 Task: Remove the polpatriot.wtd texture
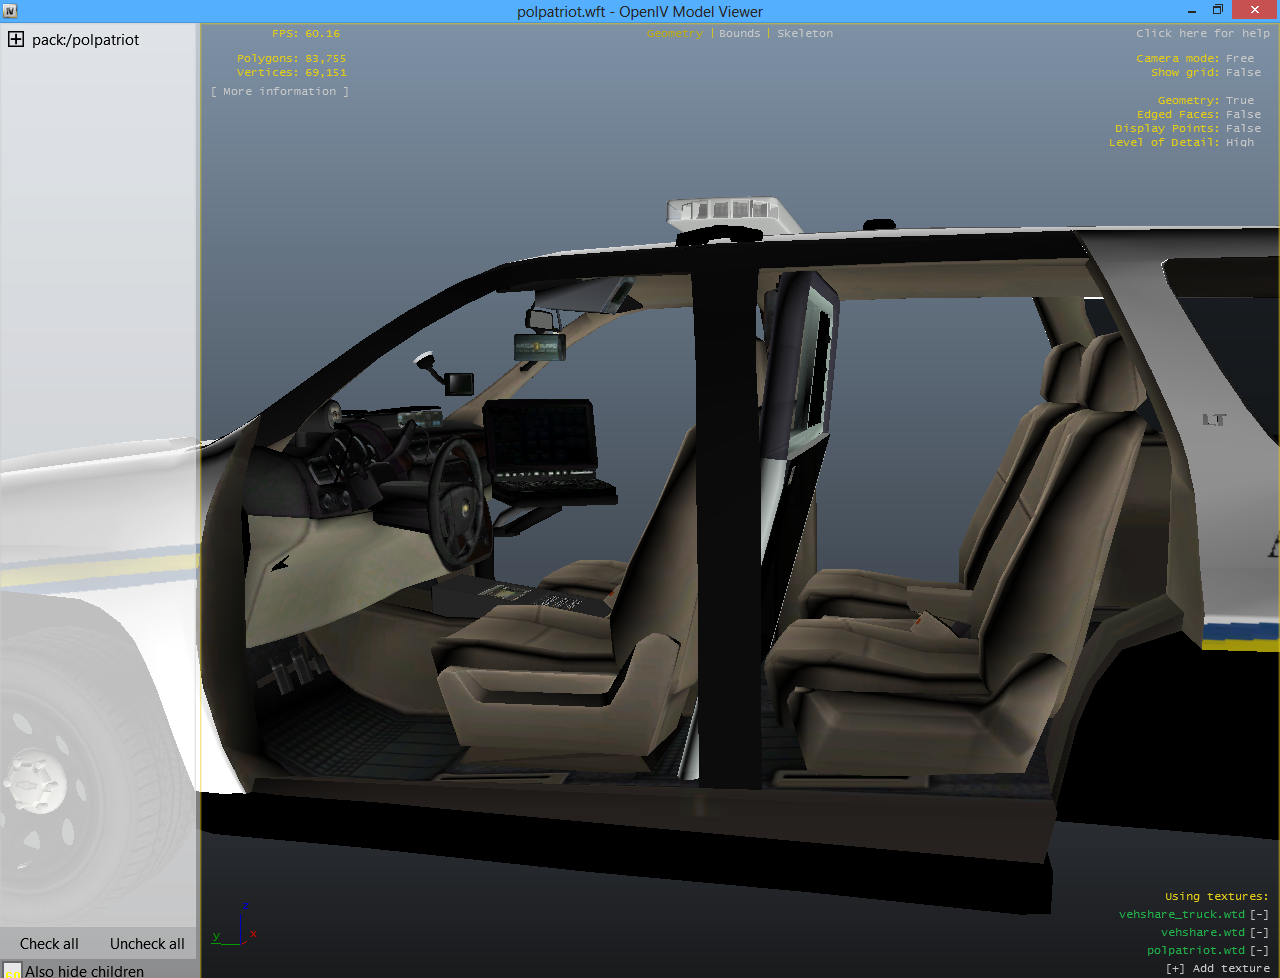(x=1259, y=950)
